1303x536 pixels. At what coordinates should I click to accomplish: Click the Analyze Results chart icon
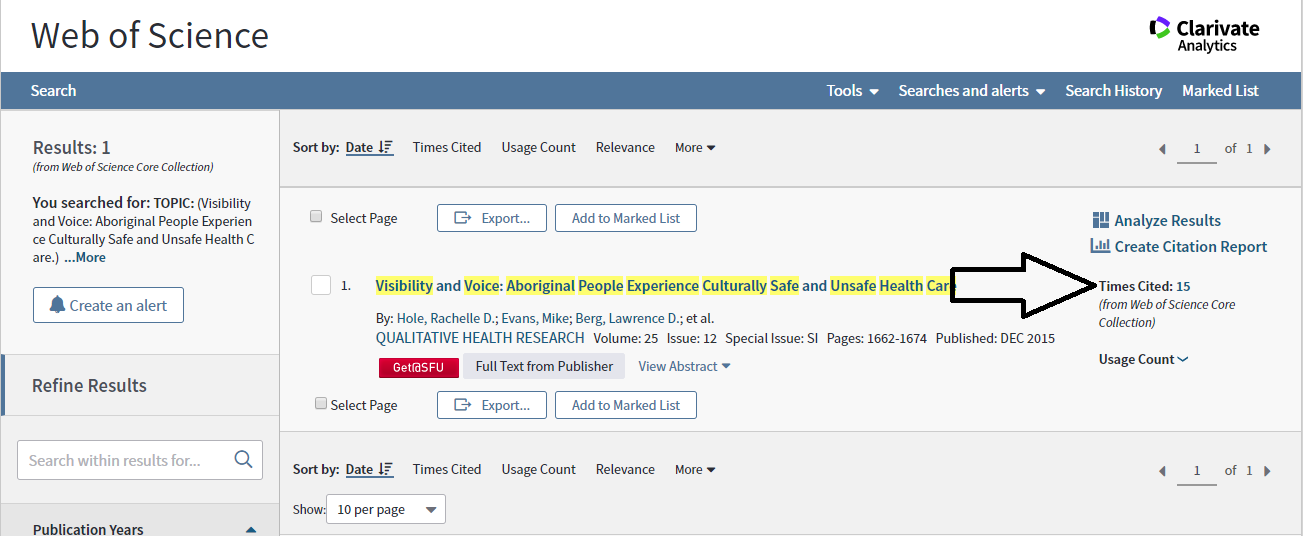(x=1101, y=220)
